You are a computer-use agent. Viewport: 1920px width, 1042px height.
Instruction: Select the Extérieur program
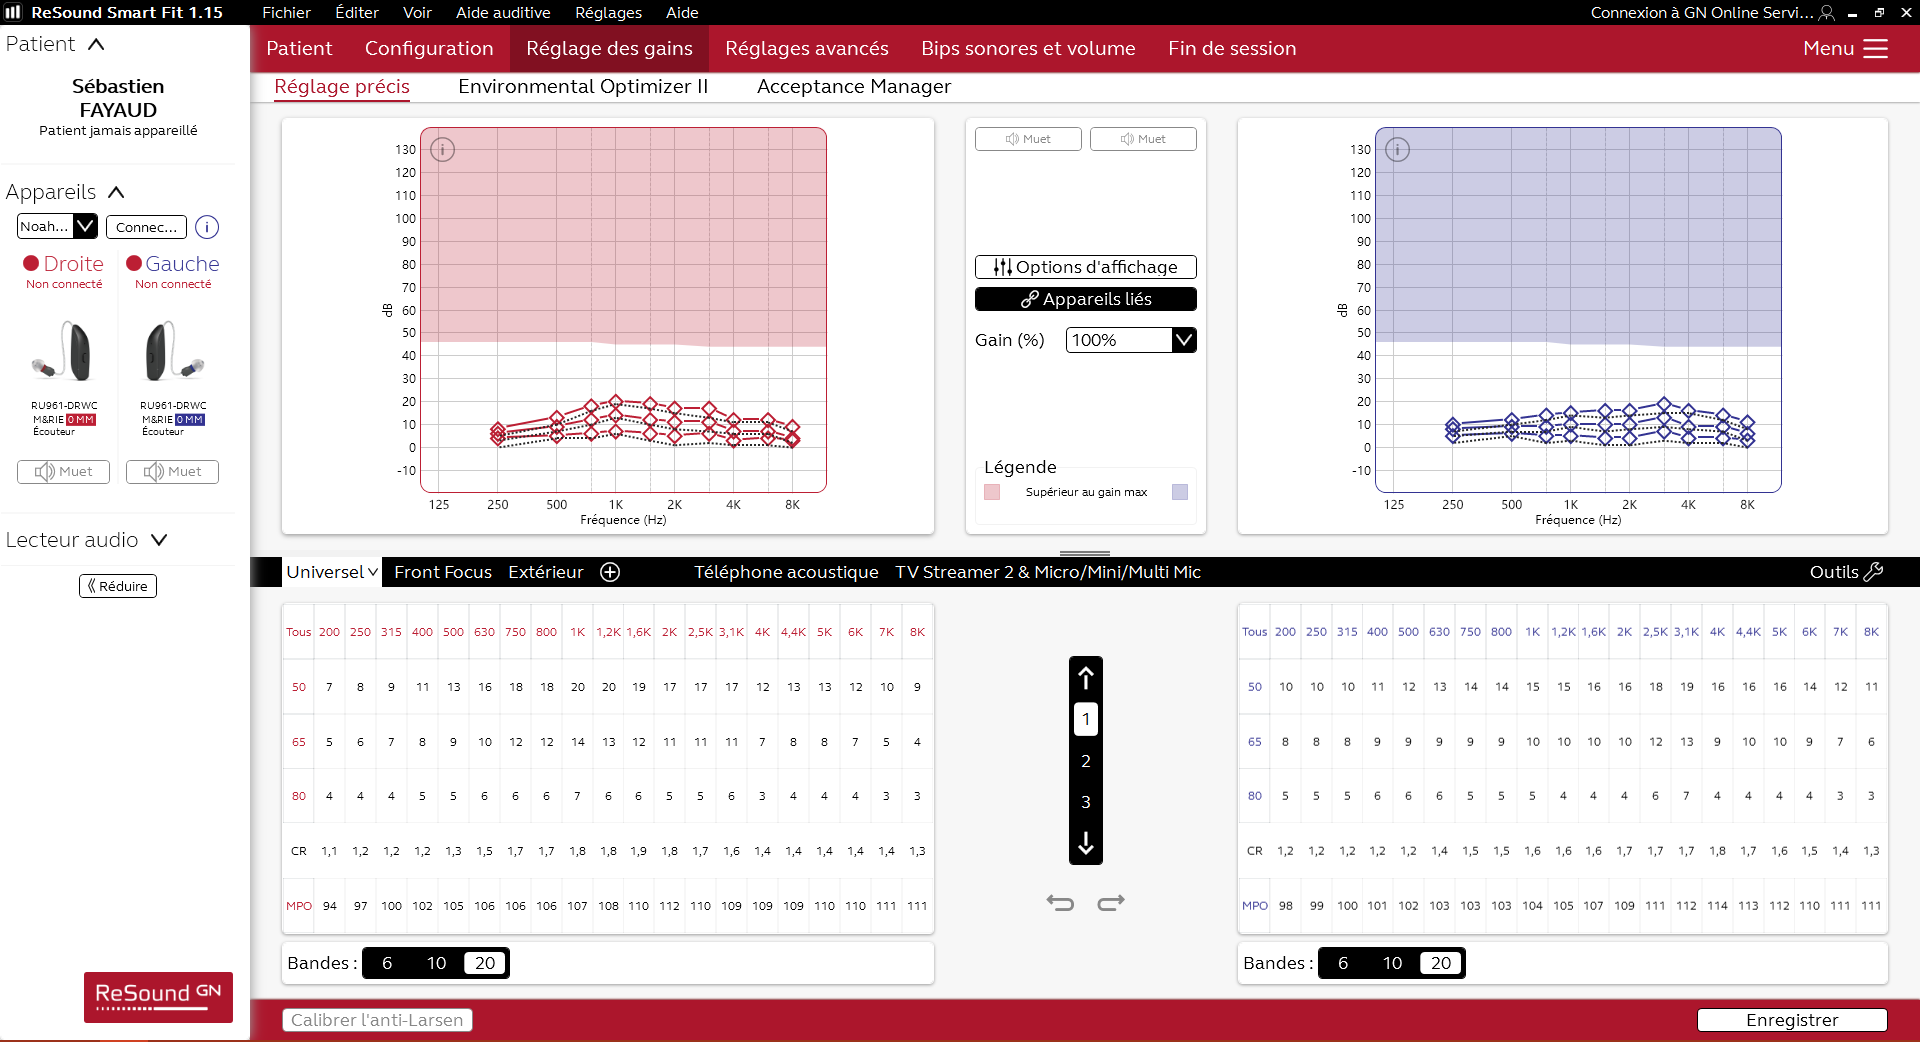[x=546, y=572]
